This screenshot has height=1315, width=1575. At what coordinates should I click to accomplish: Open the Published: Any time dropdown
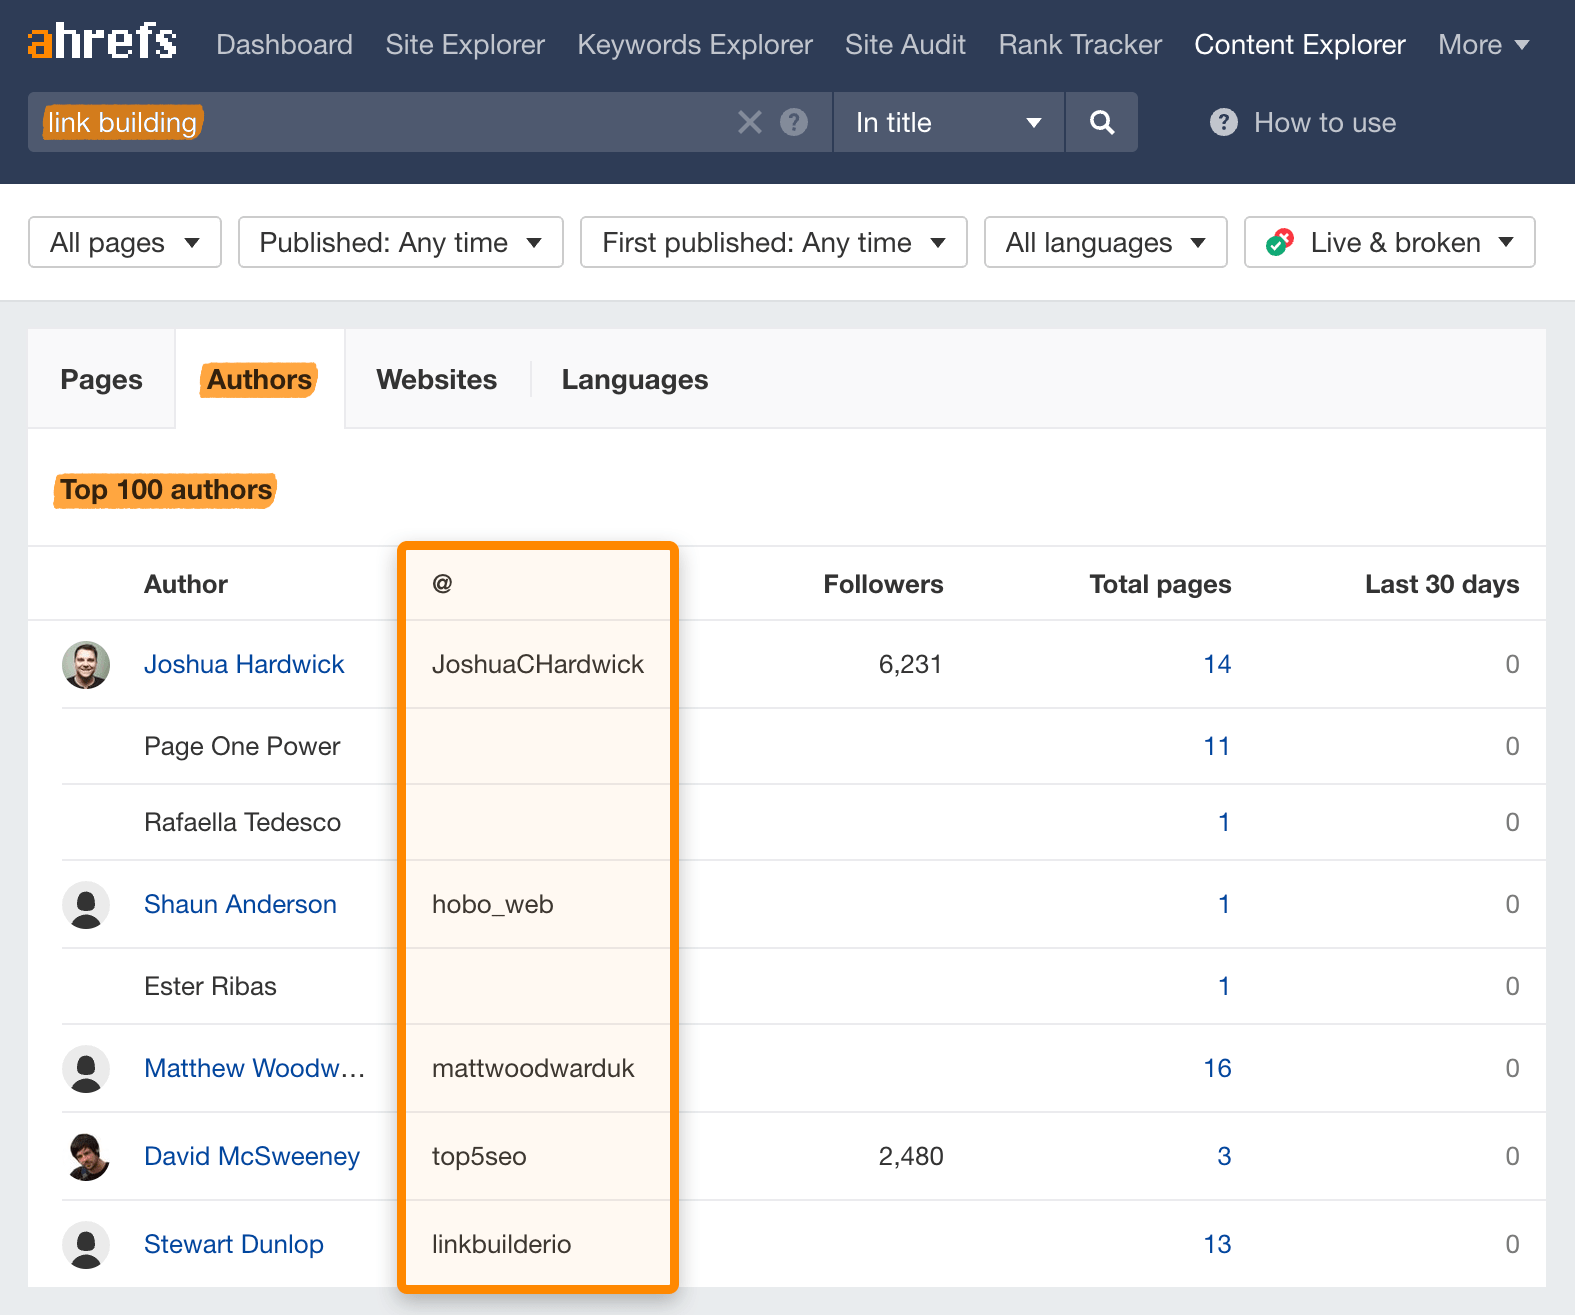pyautogui.click(x=400, y=243)
